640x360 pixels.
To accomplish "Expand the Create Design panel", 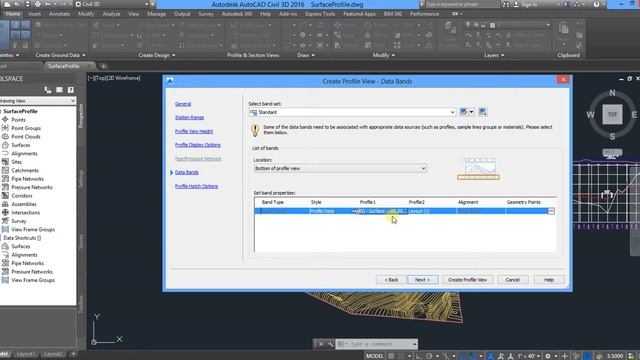I will [x=156, y=55].
